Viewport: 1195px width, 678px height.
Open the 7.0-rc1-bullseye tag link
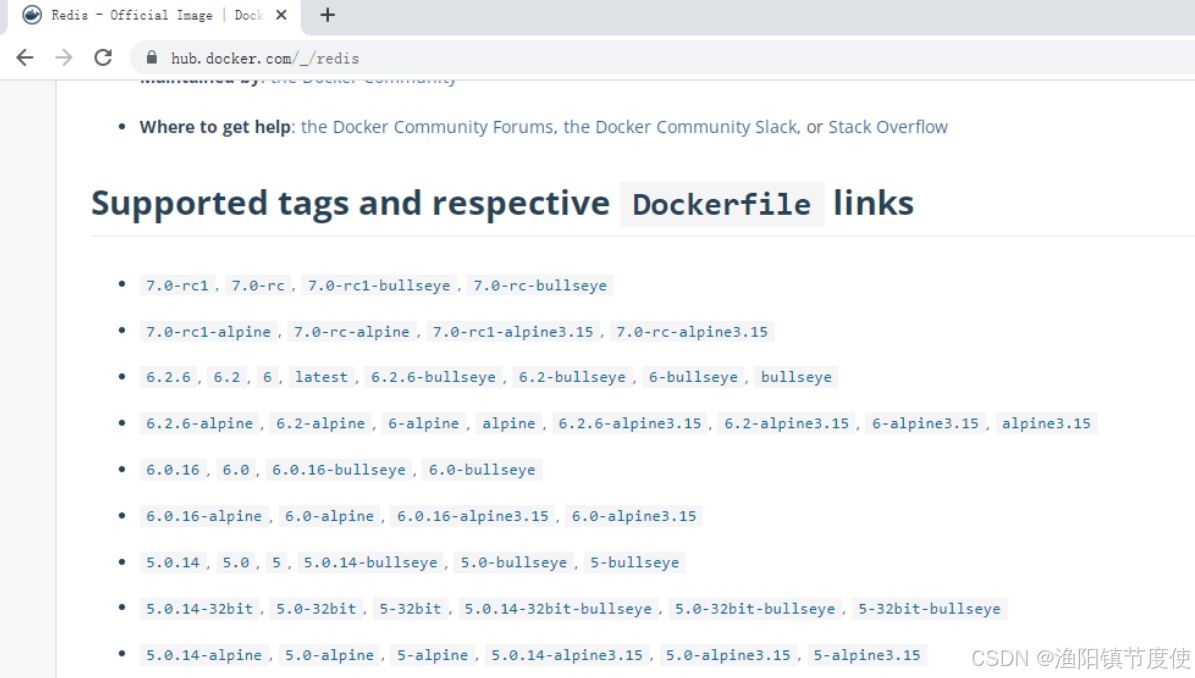[x=379, y=286]
